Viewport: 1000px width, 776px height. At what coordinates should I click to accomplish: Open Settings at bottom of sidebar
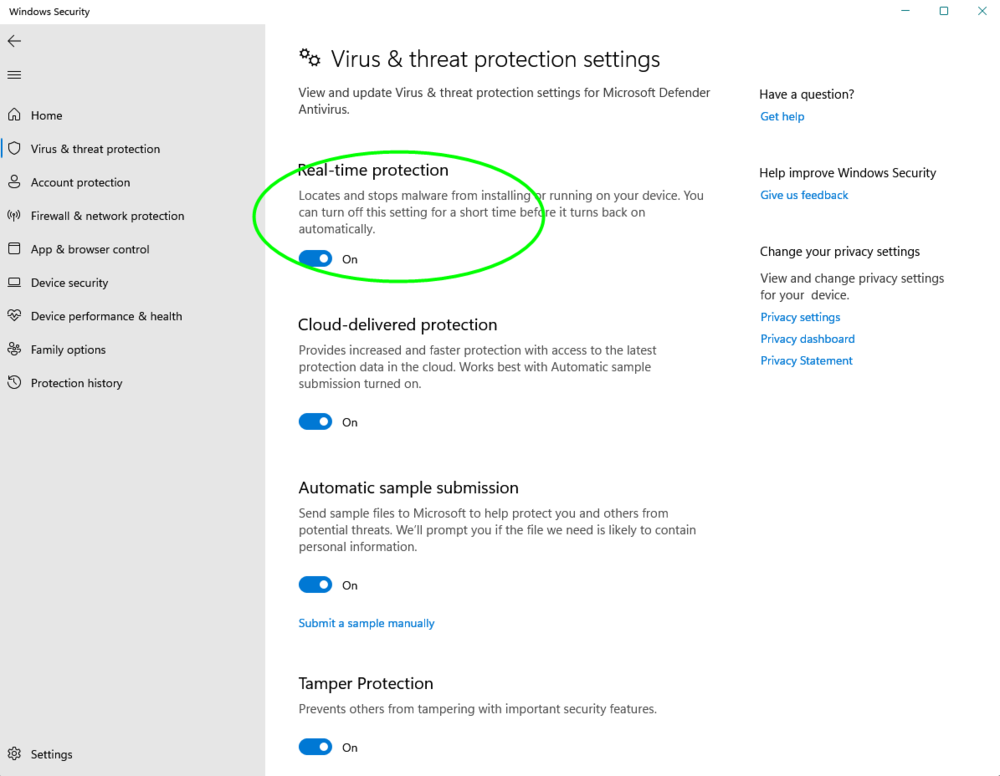point(51,755)
